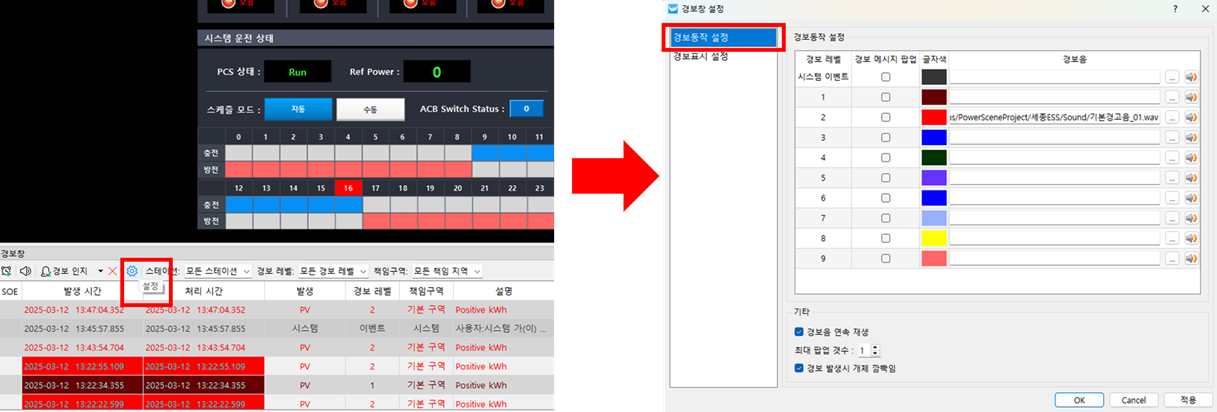The image size is (1217, 412).
Task: Open the alarm window settings gear icon
Action: click(132, 271)
